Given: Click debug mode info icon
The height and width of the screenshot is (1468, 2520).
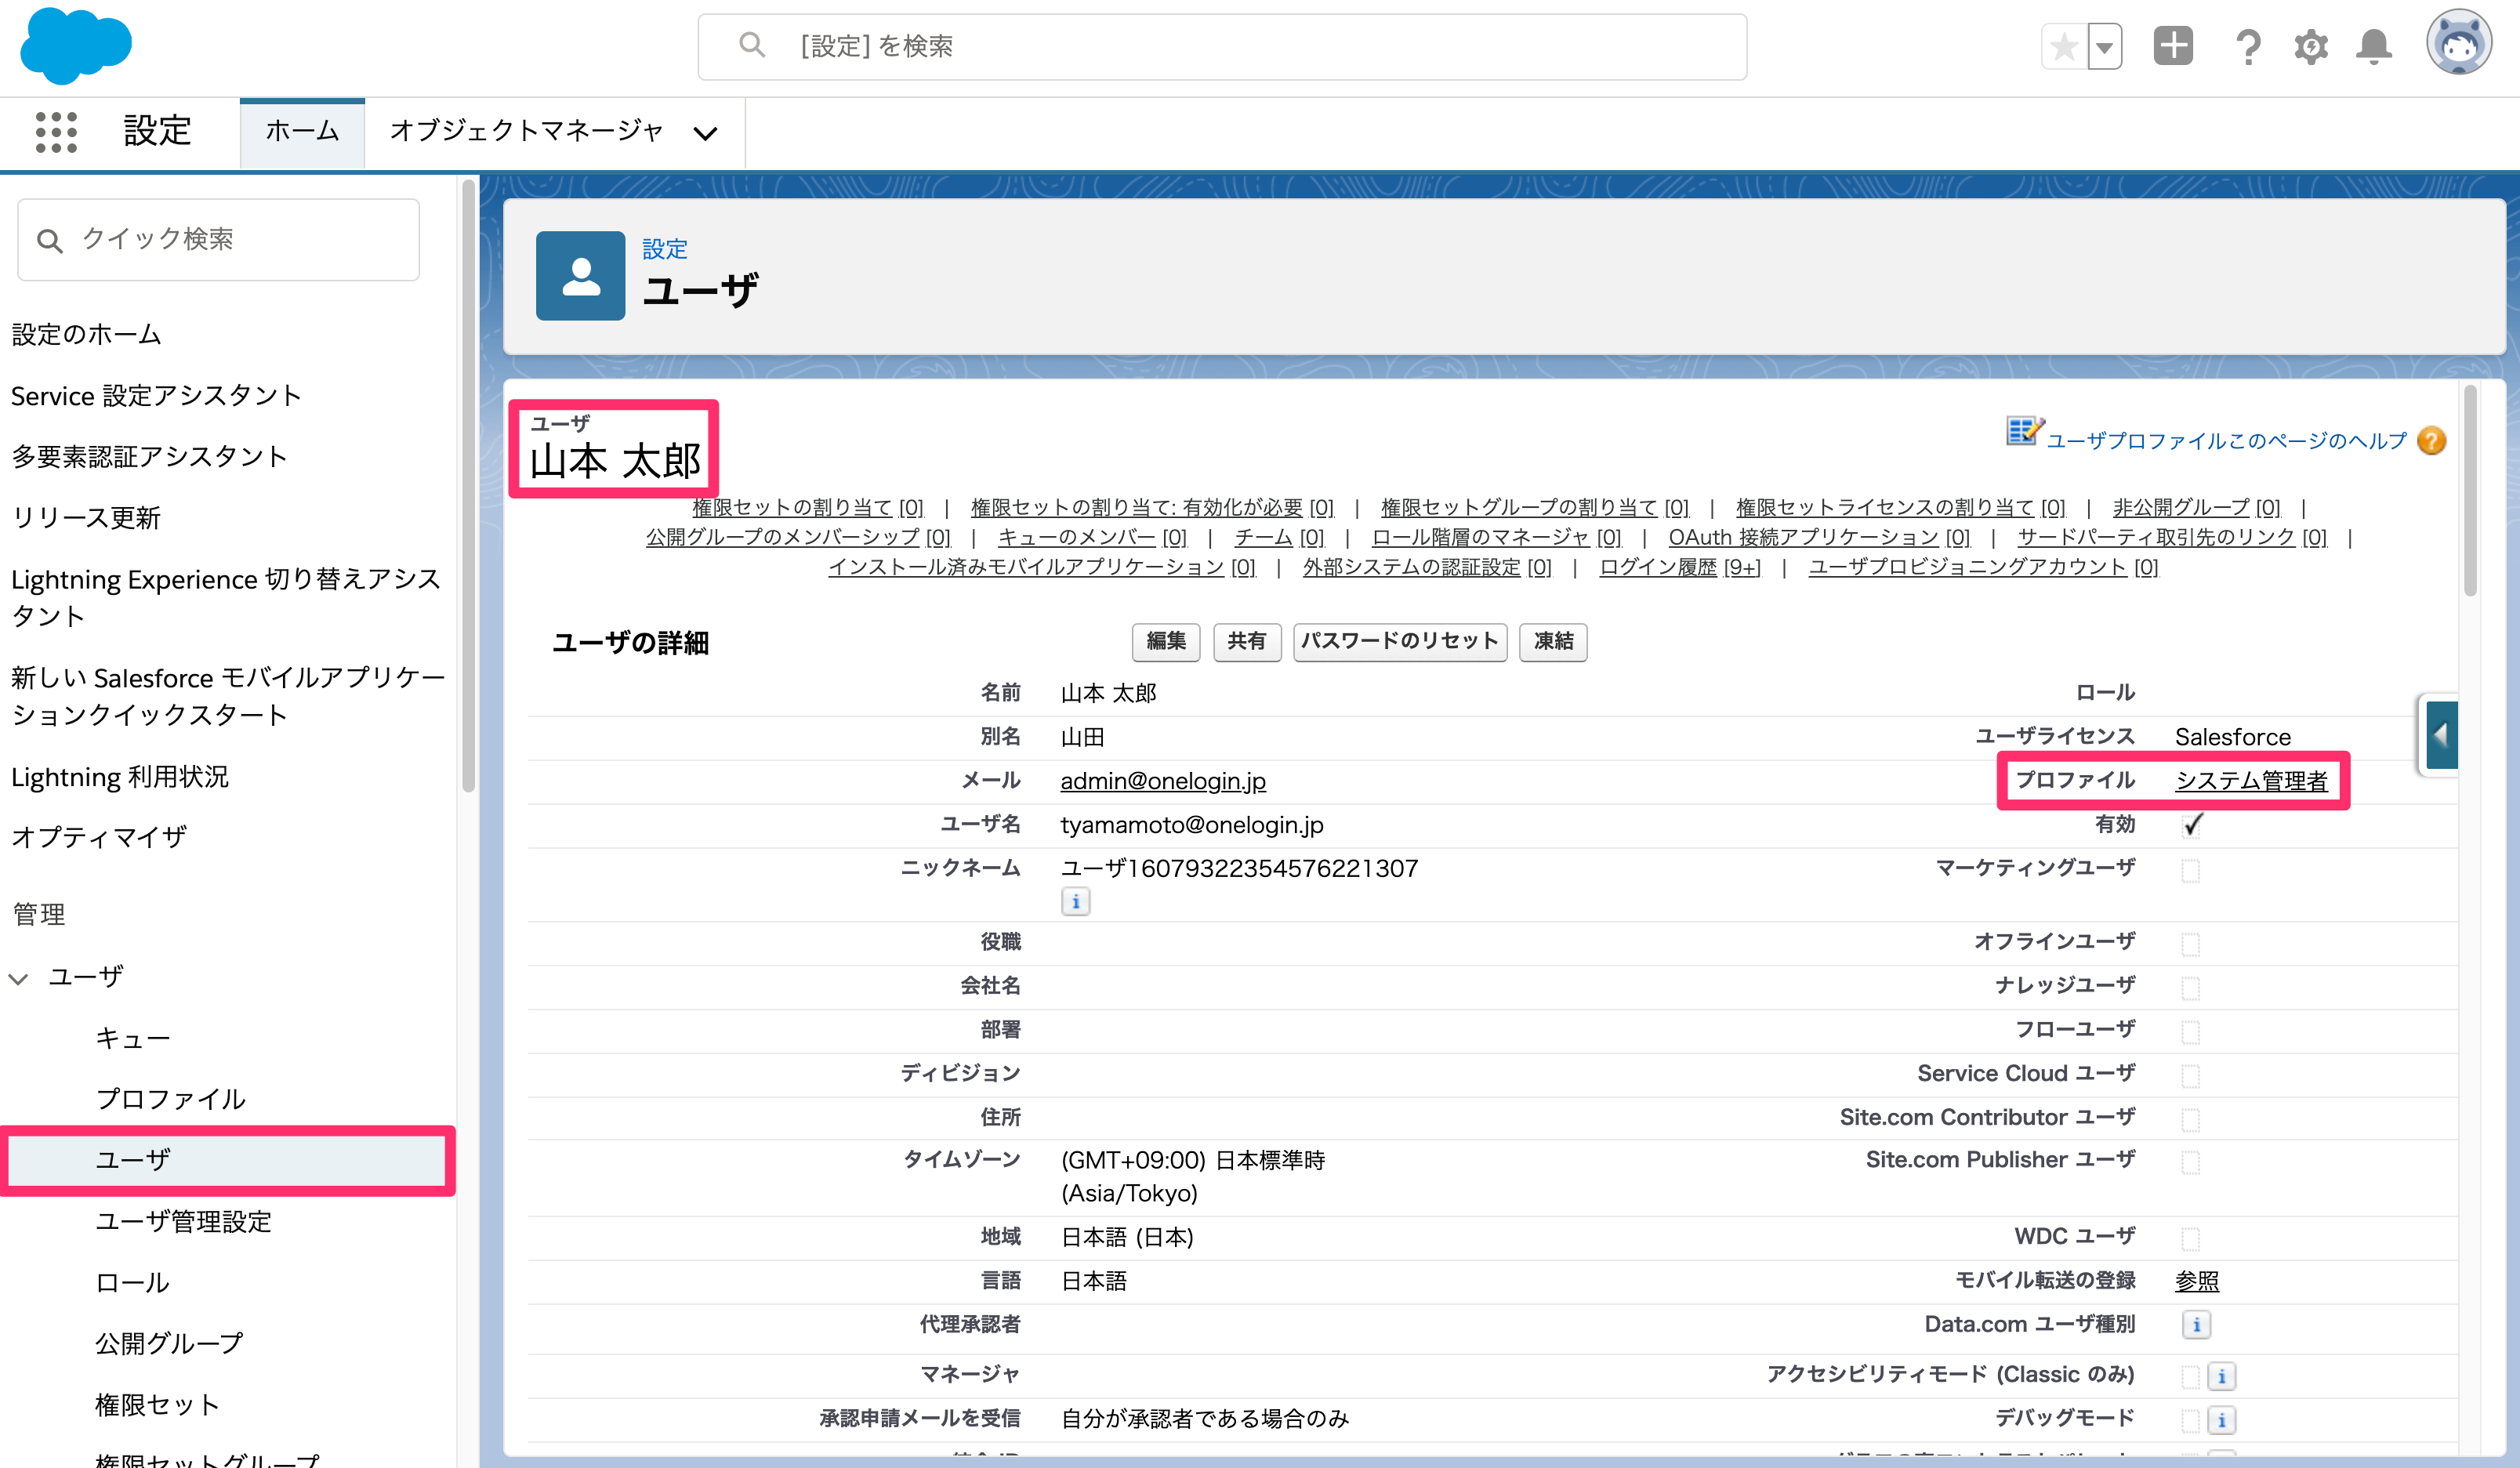Looking at the screenshot, I should pos(2221,1420).
